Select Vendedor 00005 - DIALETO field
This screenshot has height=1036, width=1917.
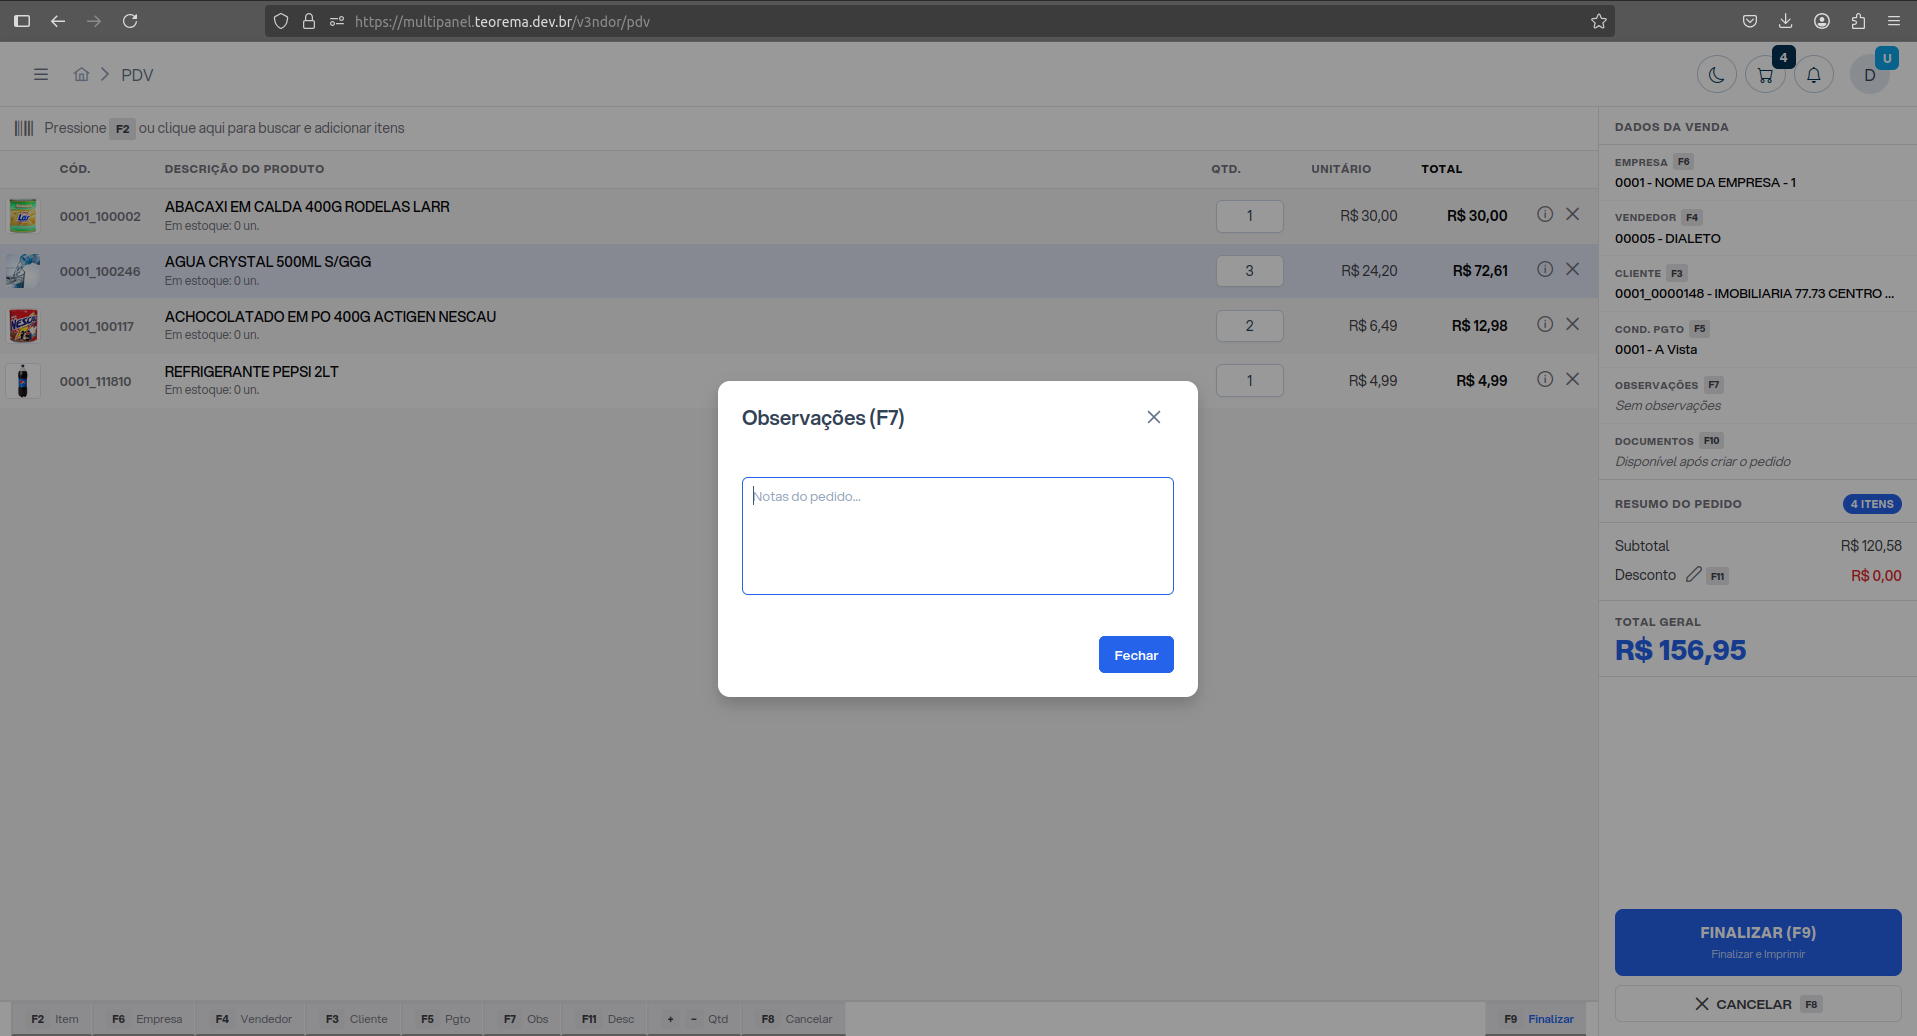1758,229
